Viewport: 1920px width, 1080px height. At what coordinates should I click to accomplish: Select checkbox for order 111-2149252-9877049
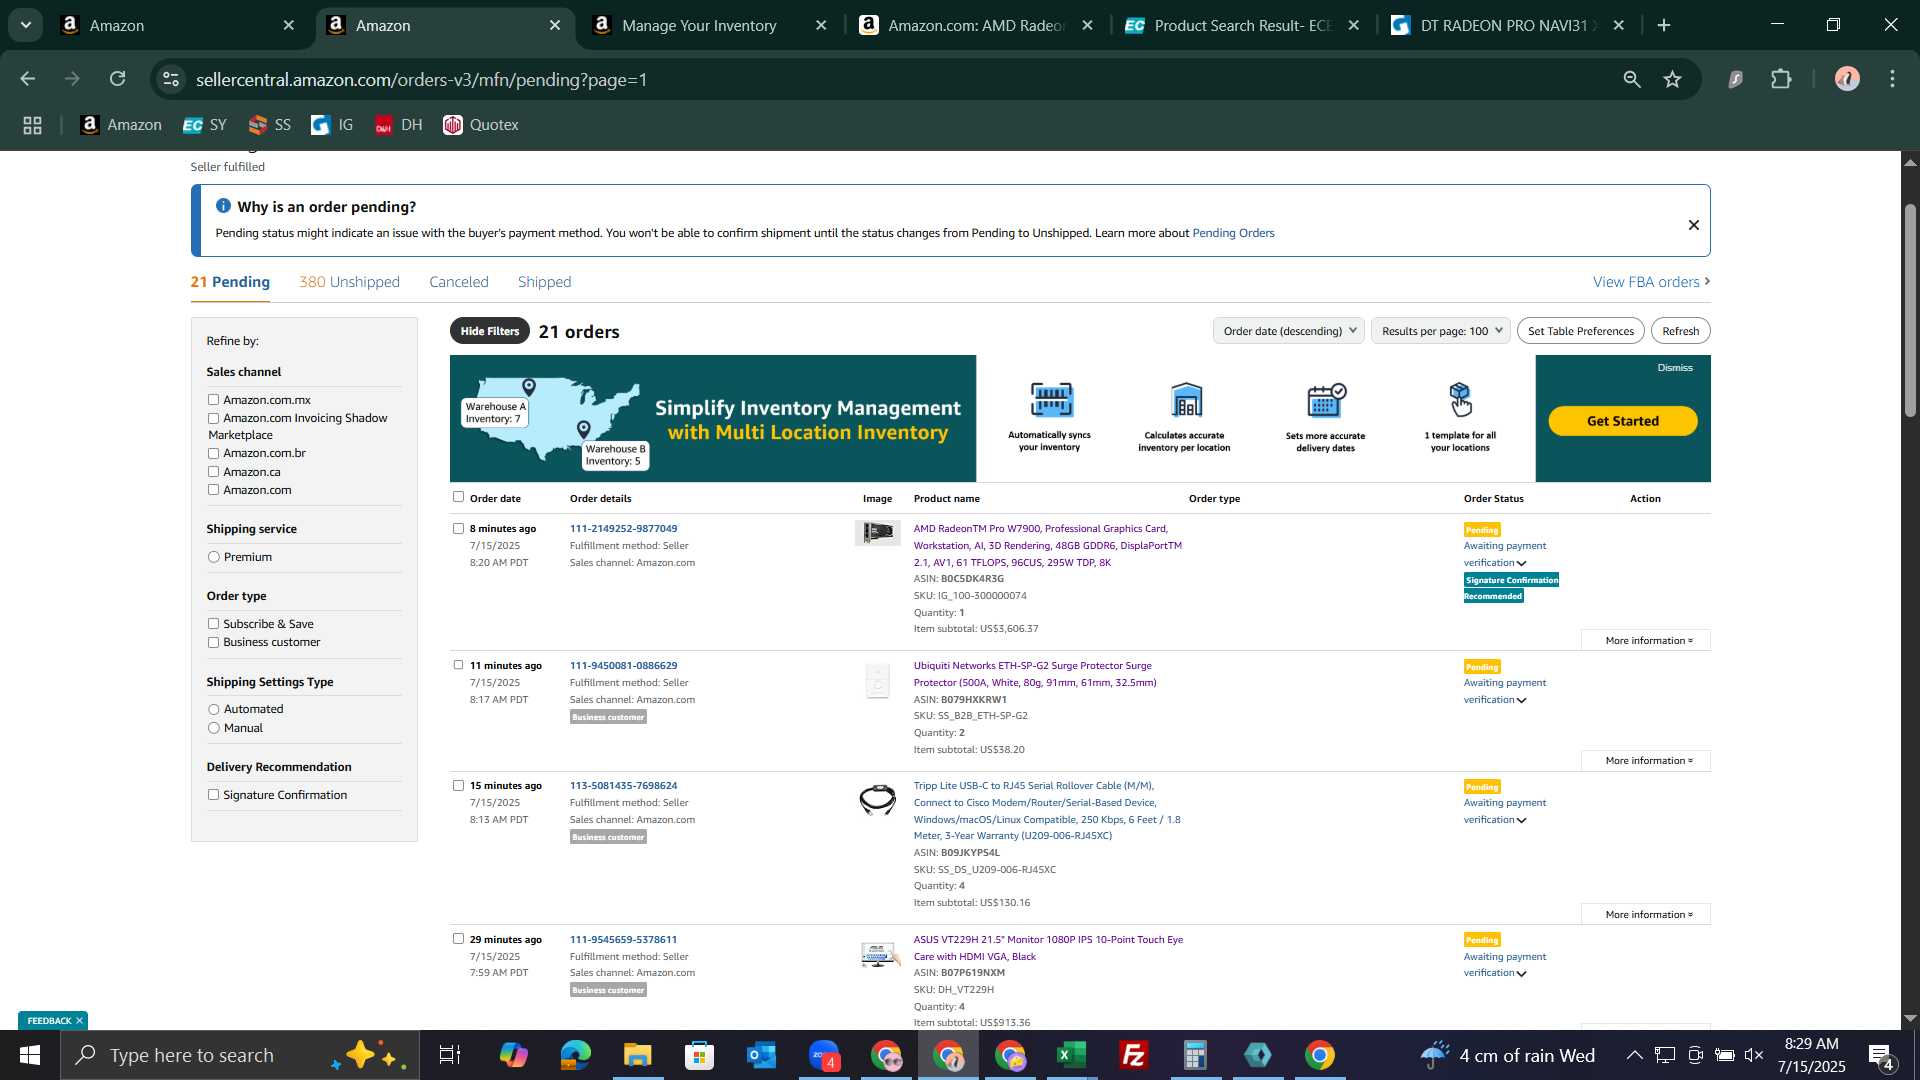tap(458, 528)
